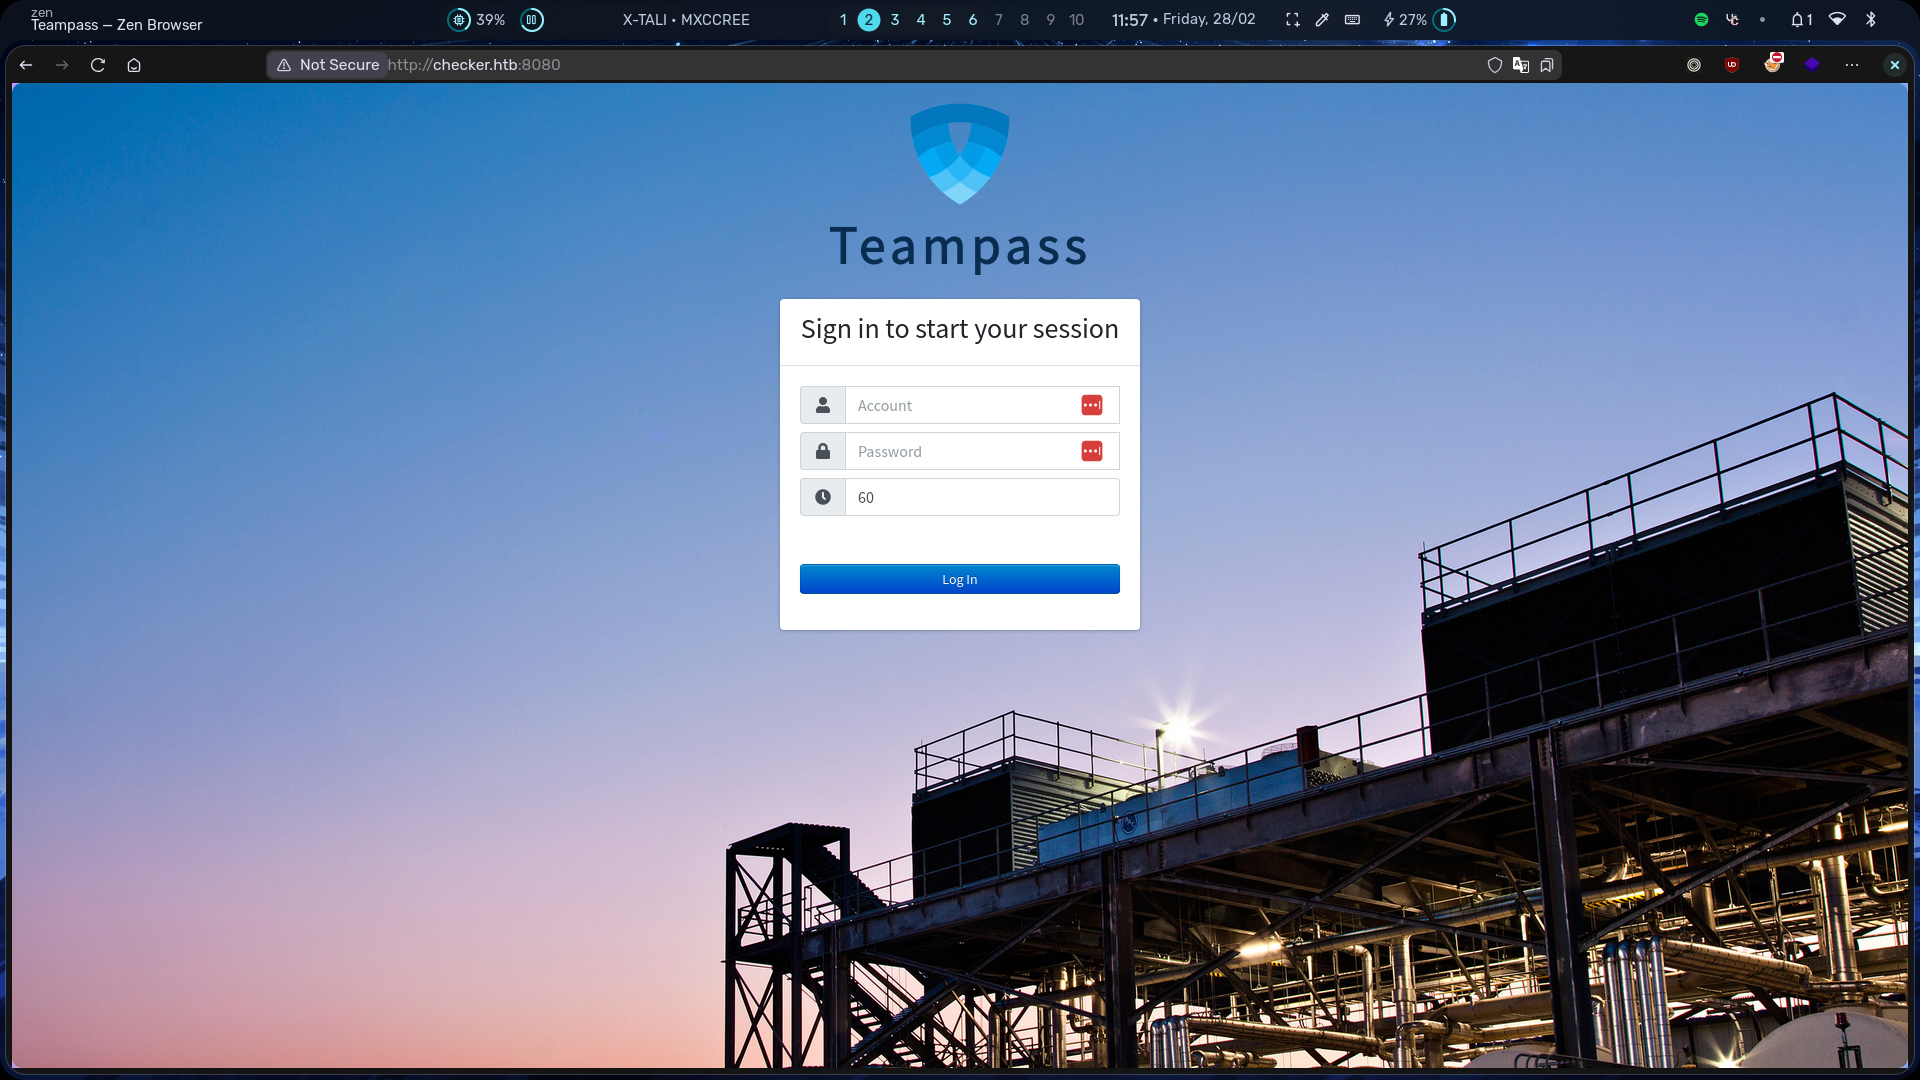
Task: Click the small dot tray indicator
Action: pyautogui.click(x=1763, y=20)
